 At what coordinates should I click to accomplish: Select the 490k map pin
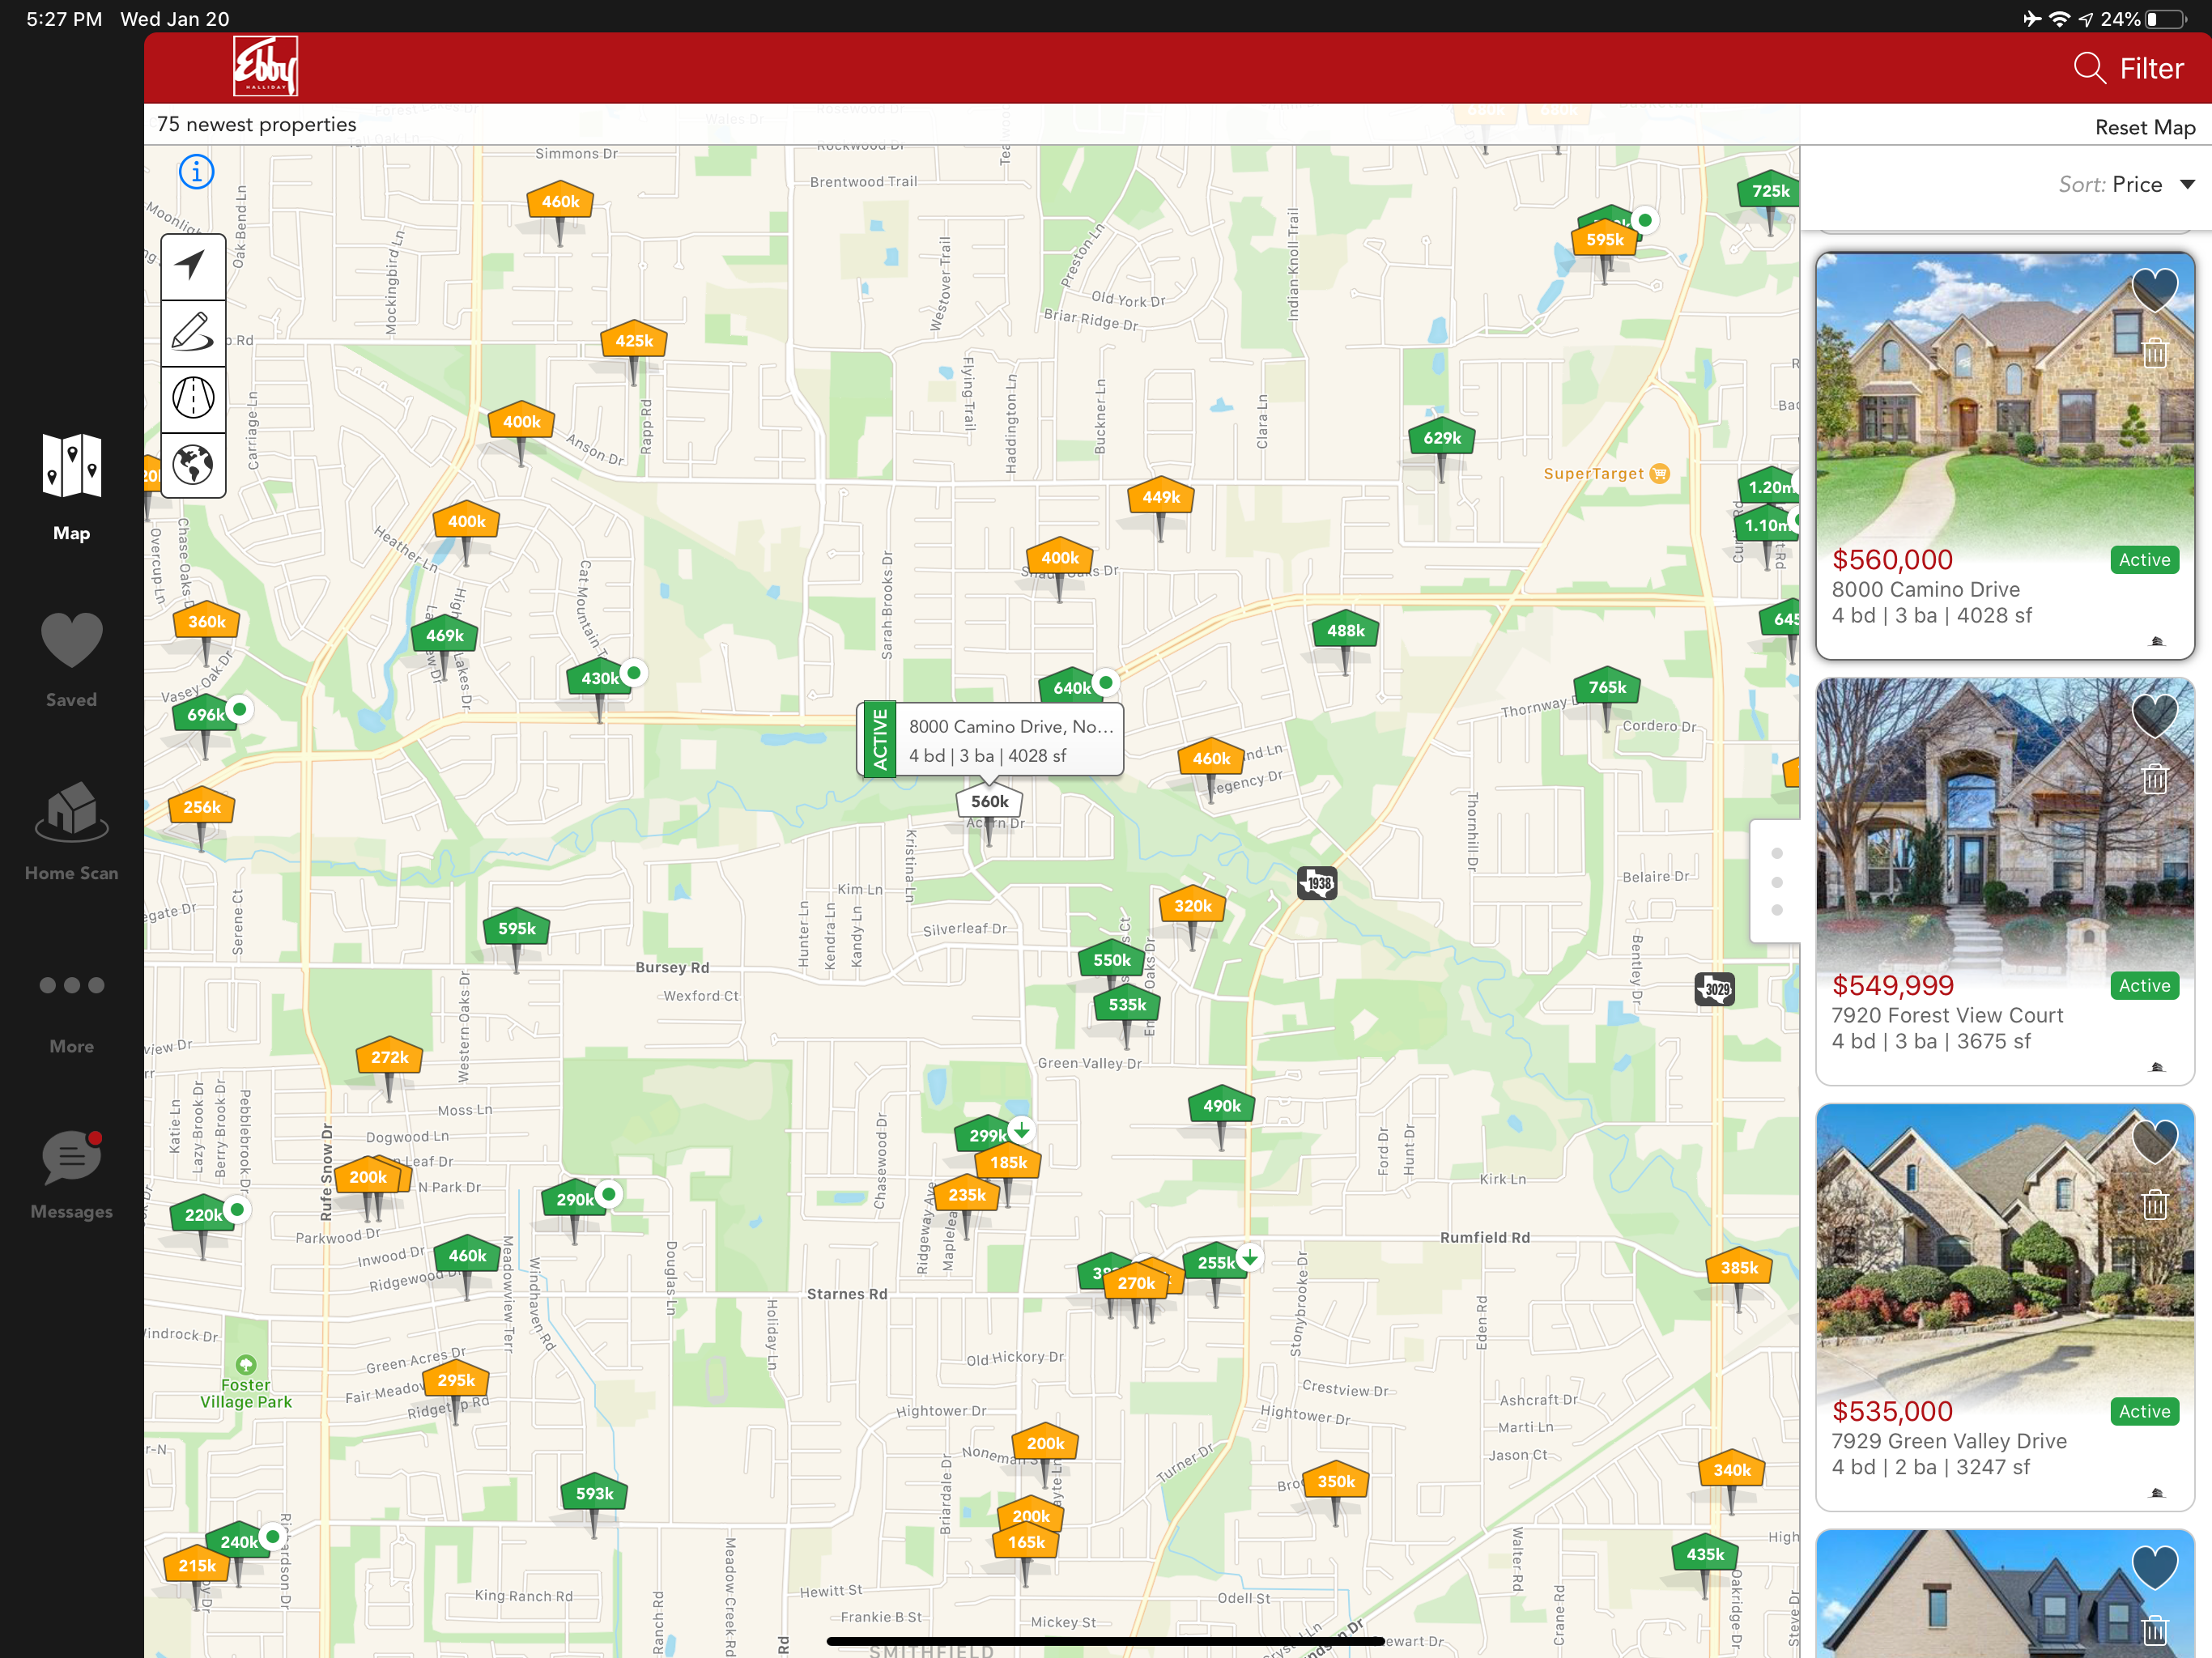[1221, 1106]
